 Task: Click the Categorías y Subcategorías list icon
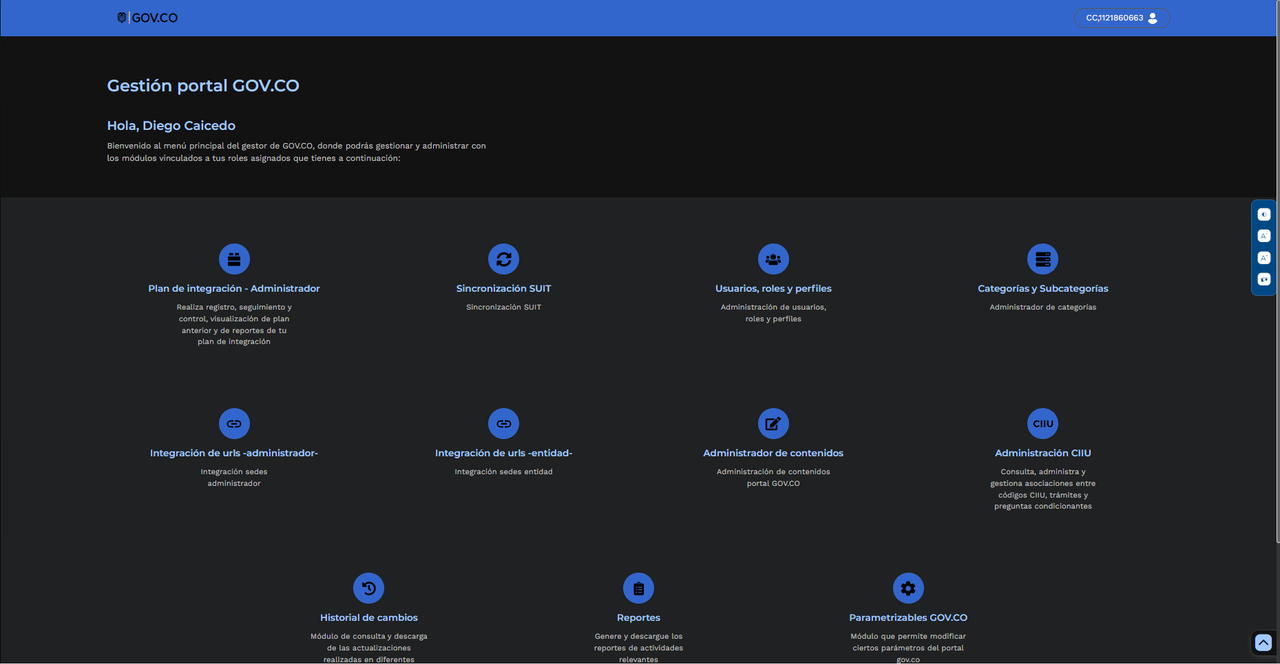point(1043,259)
